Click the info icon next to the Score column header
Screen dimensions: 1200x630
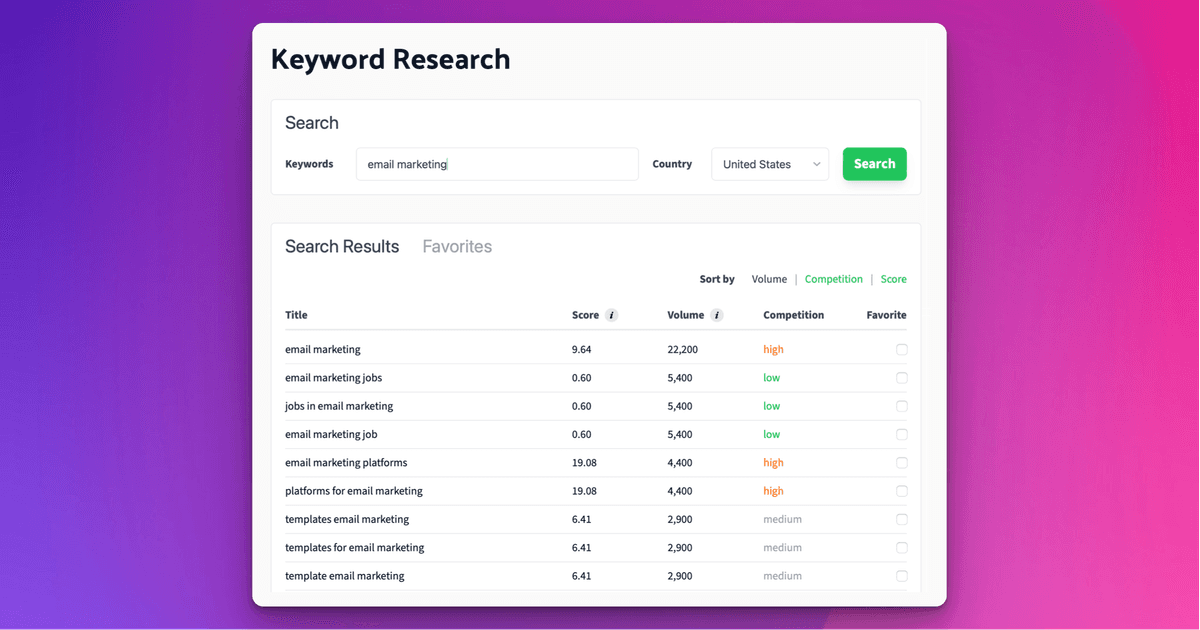[x=612, y=315]
